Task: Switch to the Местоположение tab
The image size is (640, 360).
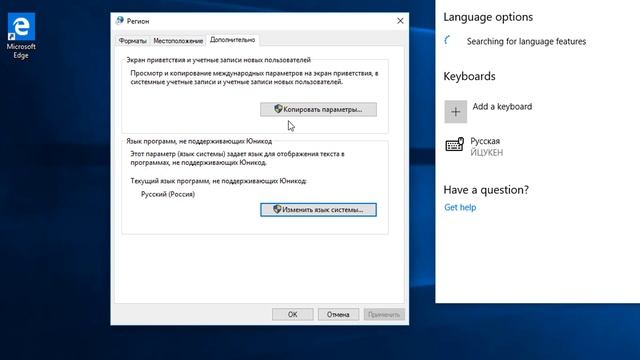Action: 178,41
